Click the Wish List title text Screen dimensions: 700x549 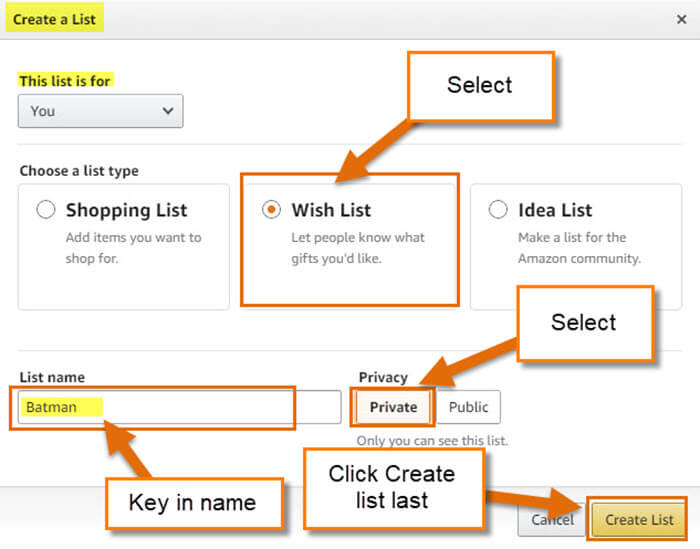[x=331, y=210]
